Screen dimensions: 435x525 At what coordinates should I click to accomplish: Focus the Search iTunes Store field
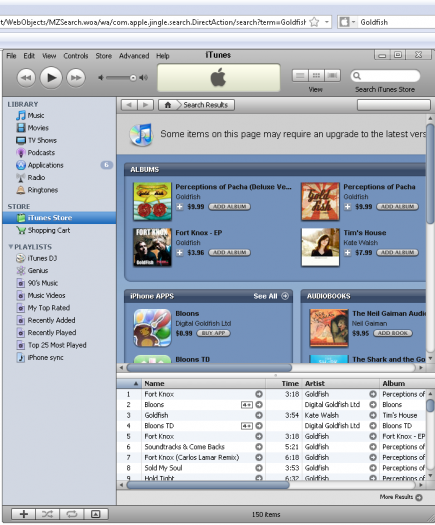click(x=385, y=76)
